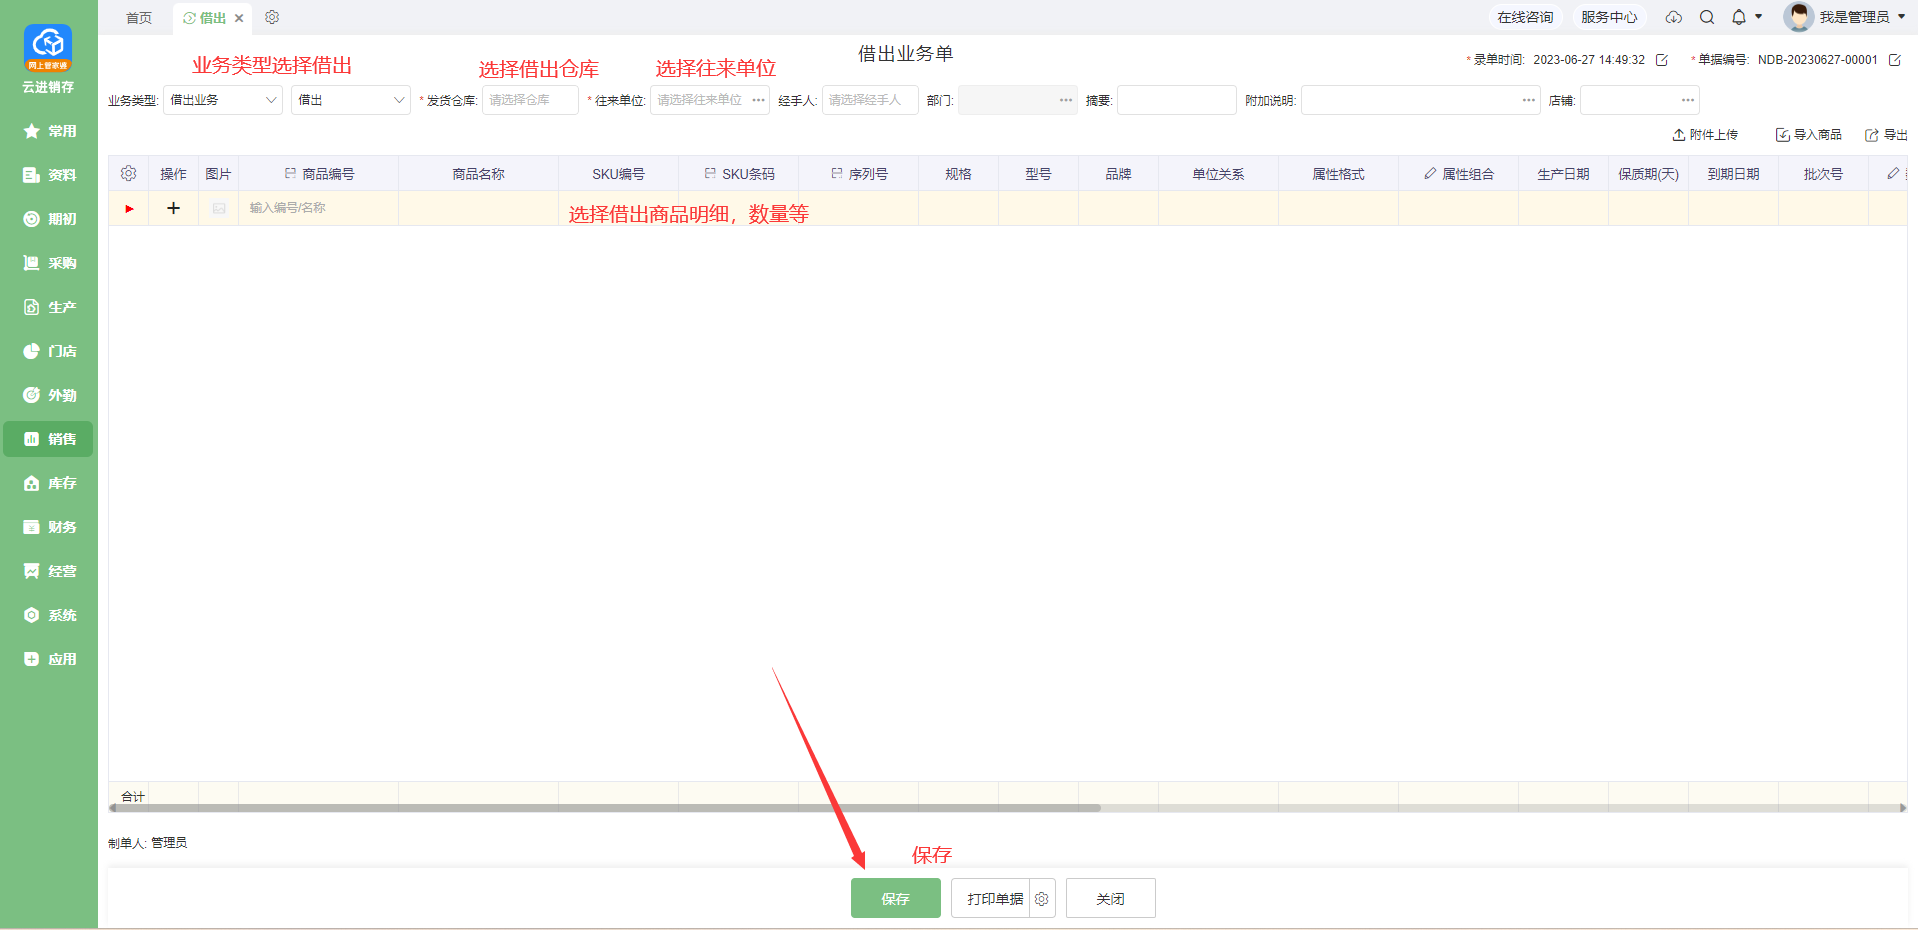
Task: Click the scrollbar right arrow
Action: click(1903, 808)
